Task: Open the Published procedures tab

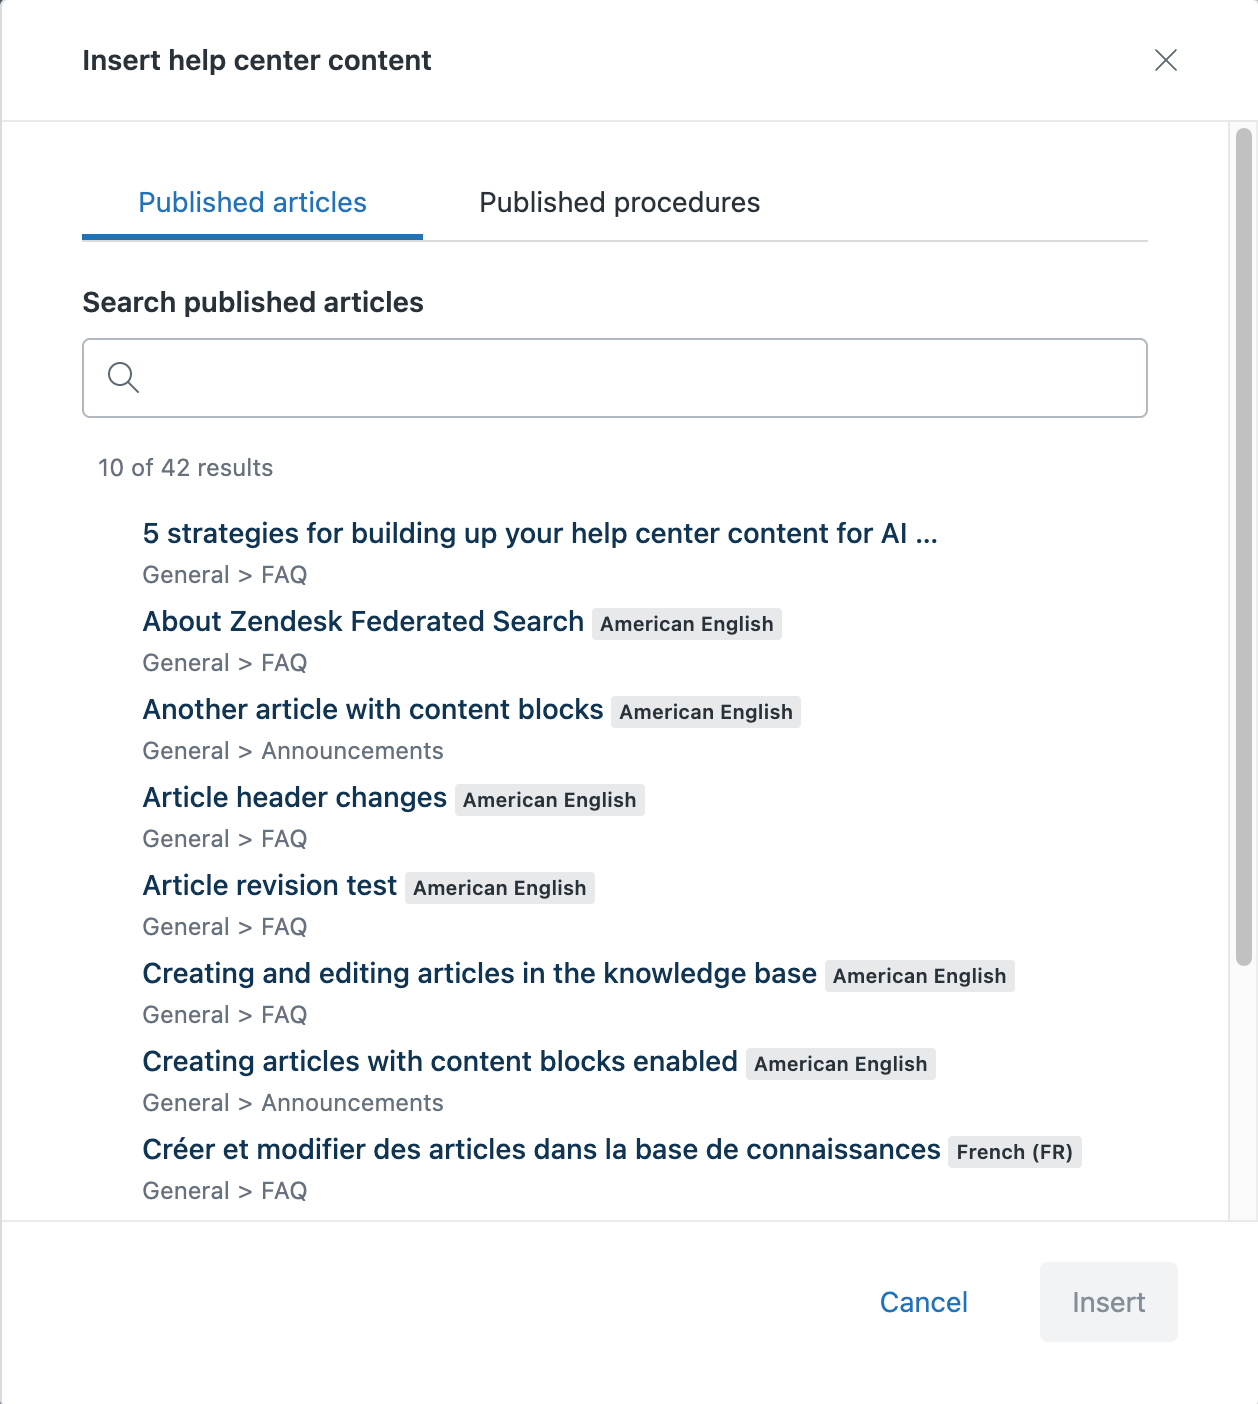Action: tap(619, 203)
